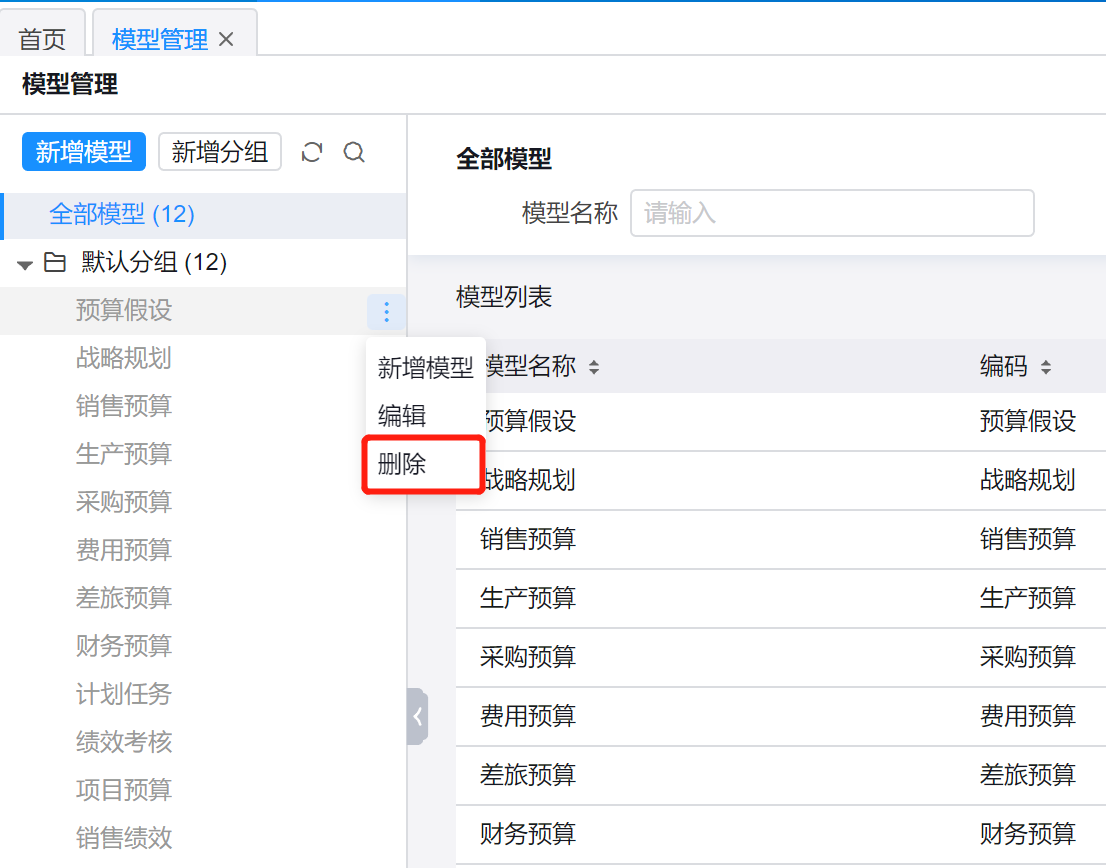Close the 模型管理 tab with X
This screenshot has height=868, width=1106.
226,39
